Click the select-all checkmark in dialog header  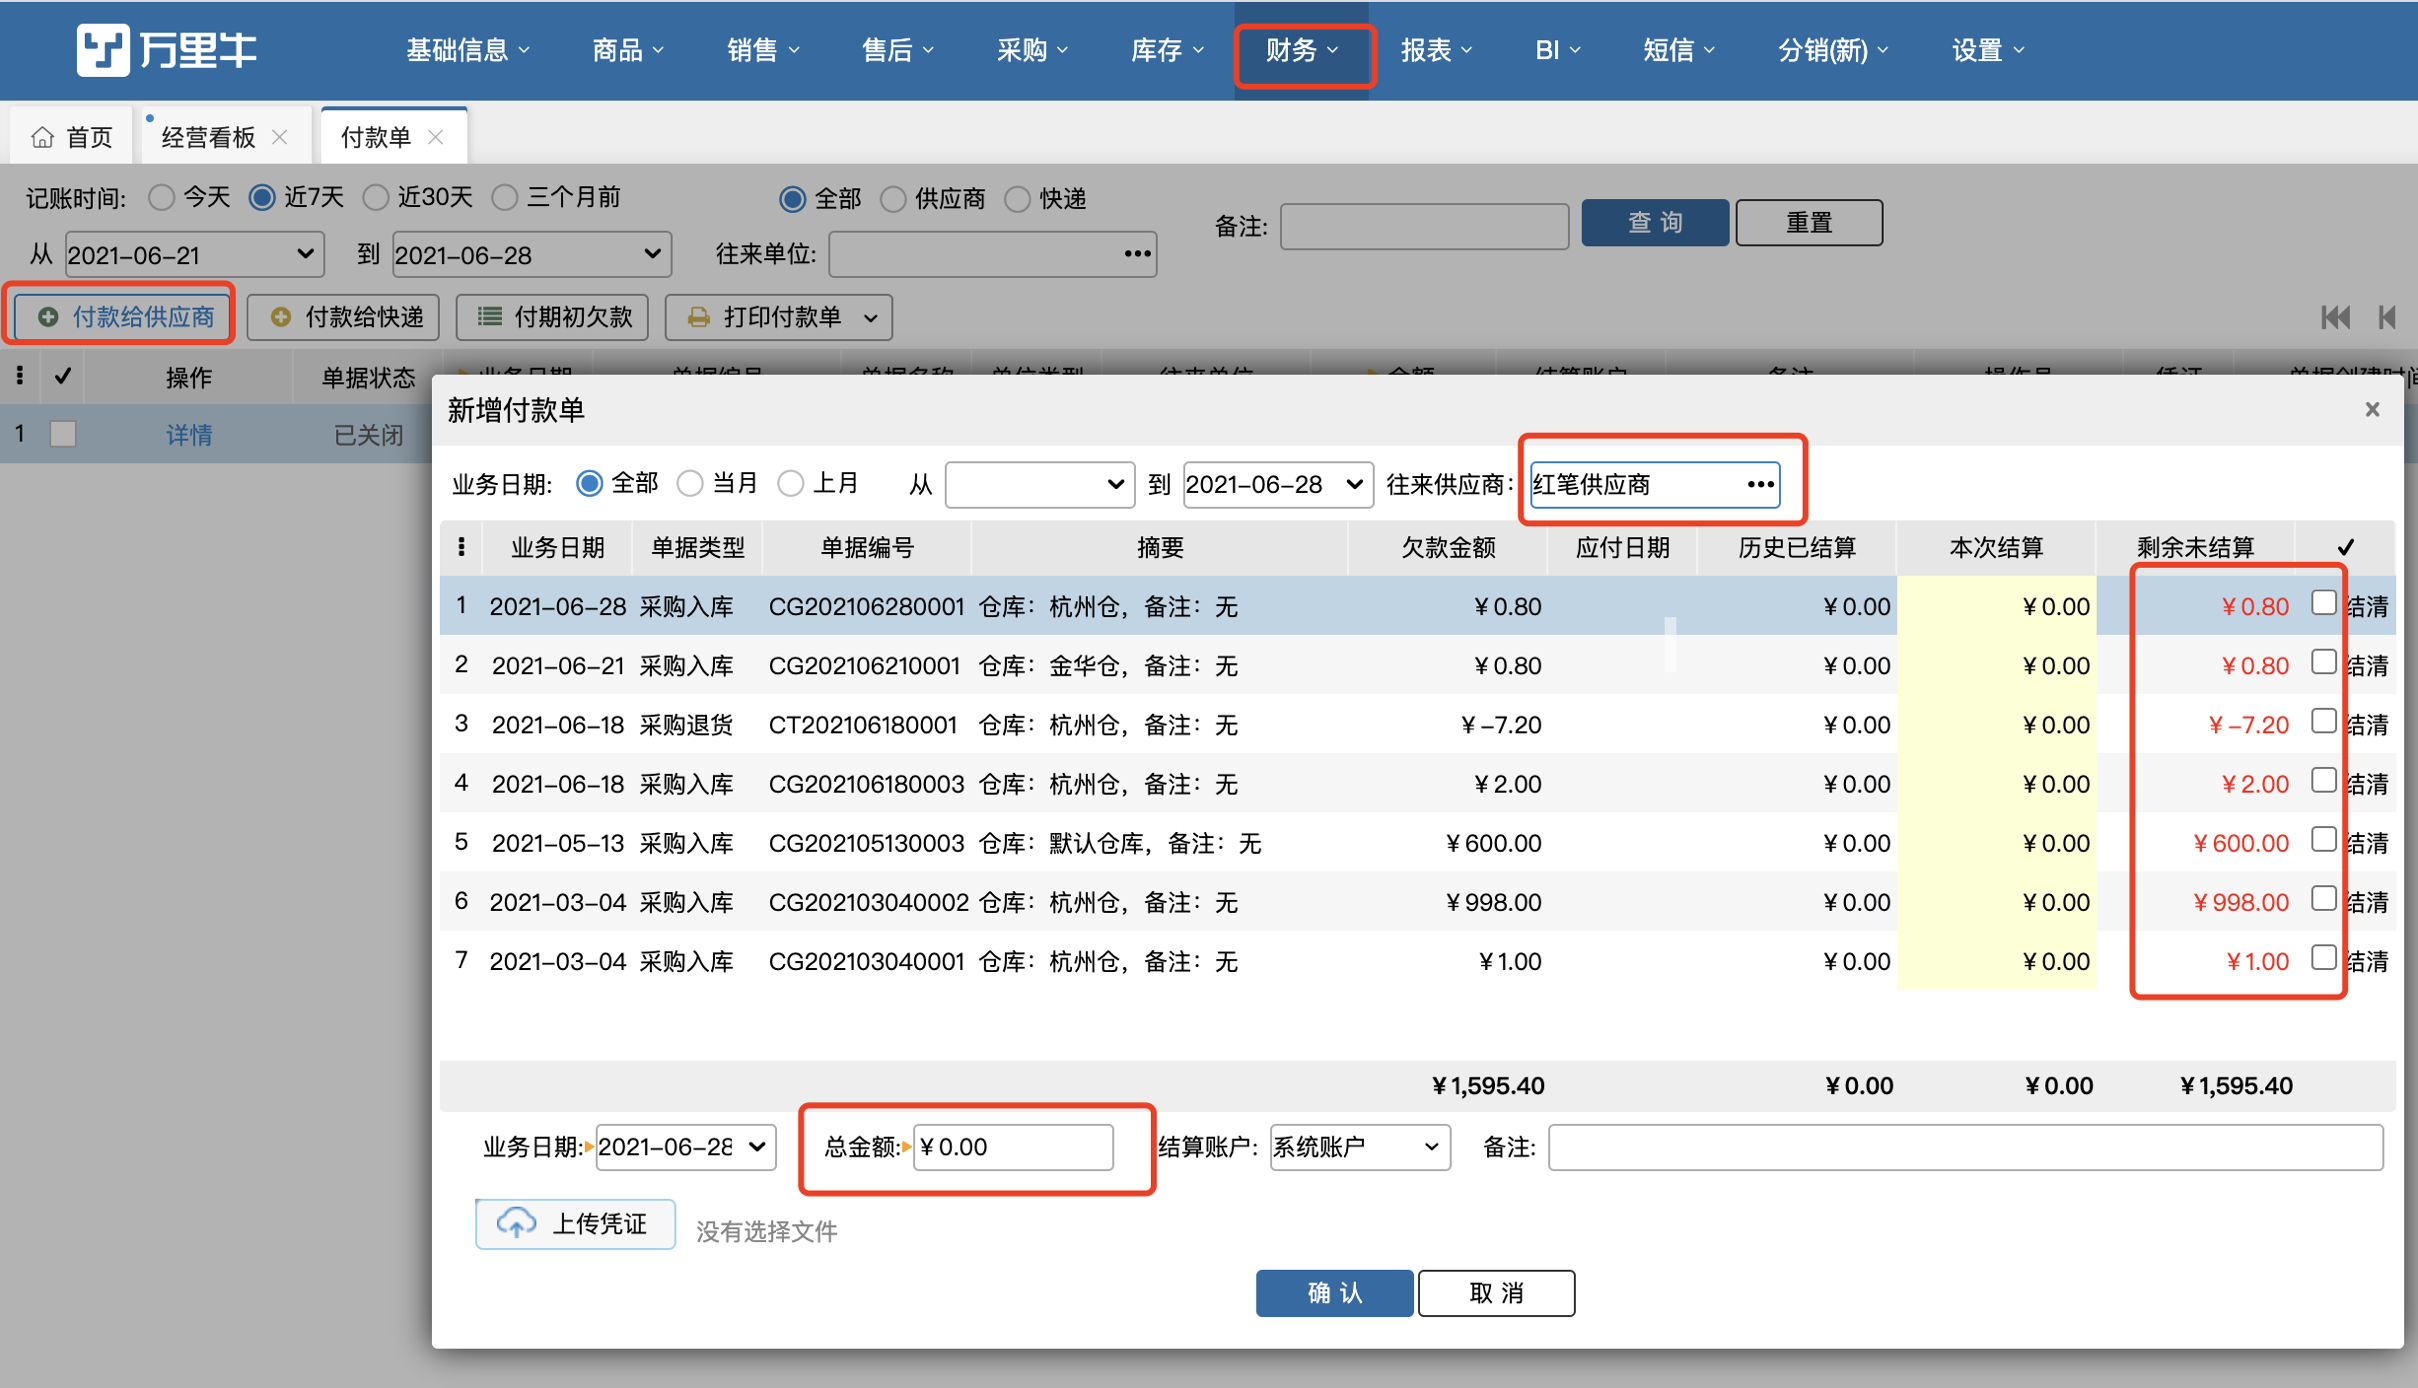pos(2345,547)
